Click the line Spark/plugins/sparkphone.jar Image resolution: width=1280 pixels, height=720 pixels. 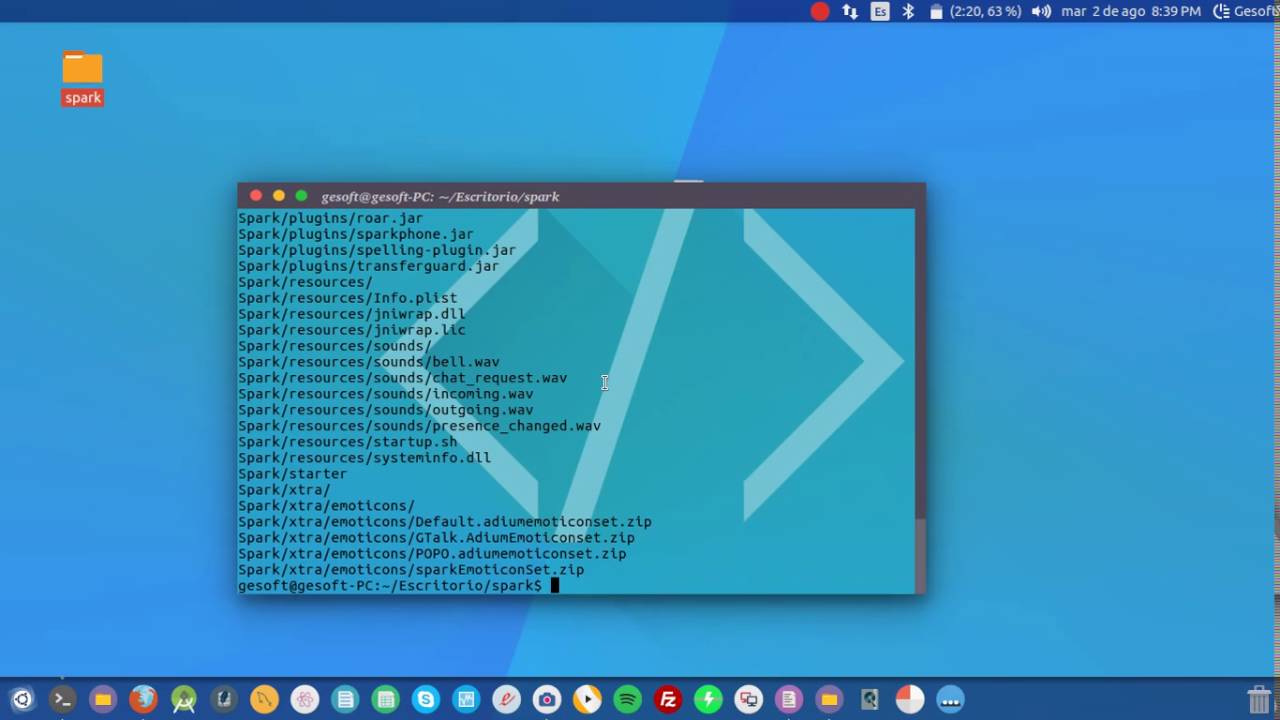pos(356,234)
